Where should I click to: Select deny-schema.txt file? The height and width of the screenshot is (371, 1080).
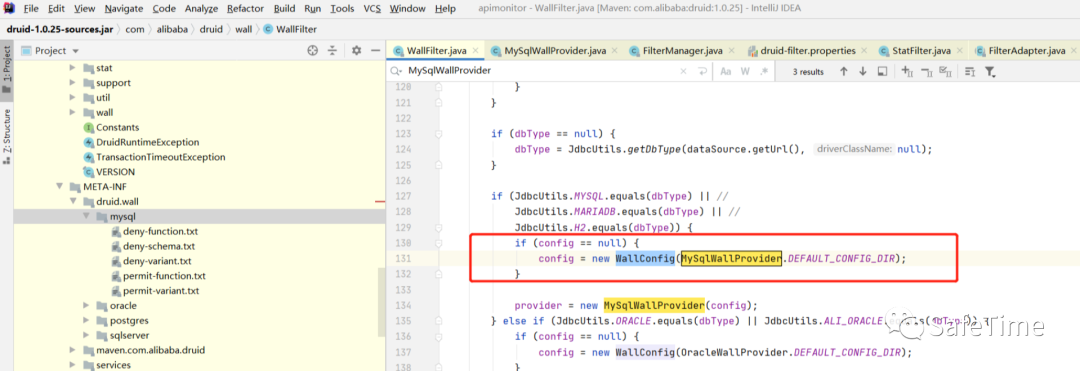[x=158, y=246]
